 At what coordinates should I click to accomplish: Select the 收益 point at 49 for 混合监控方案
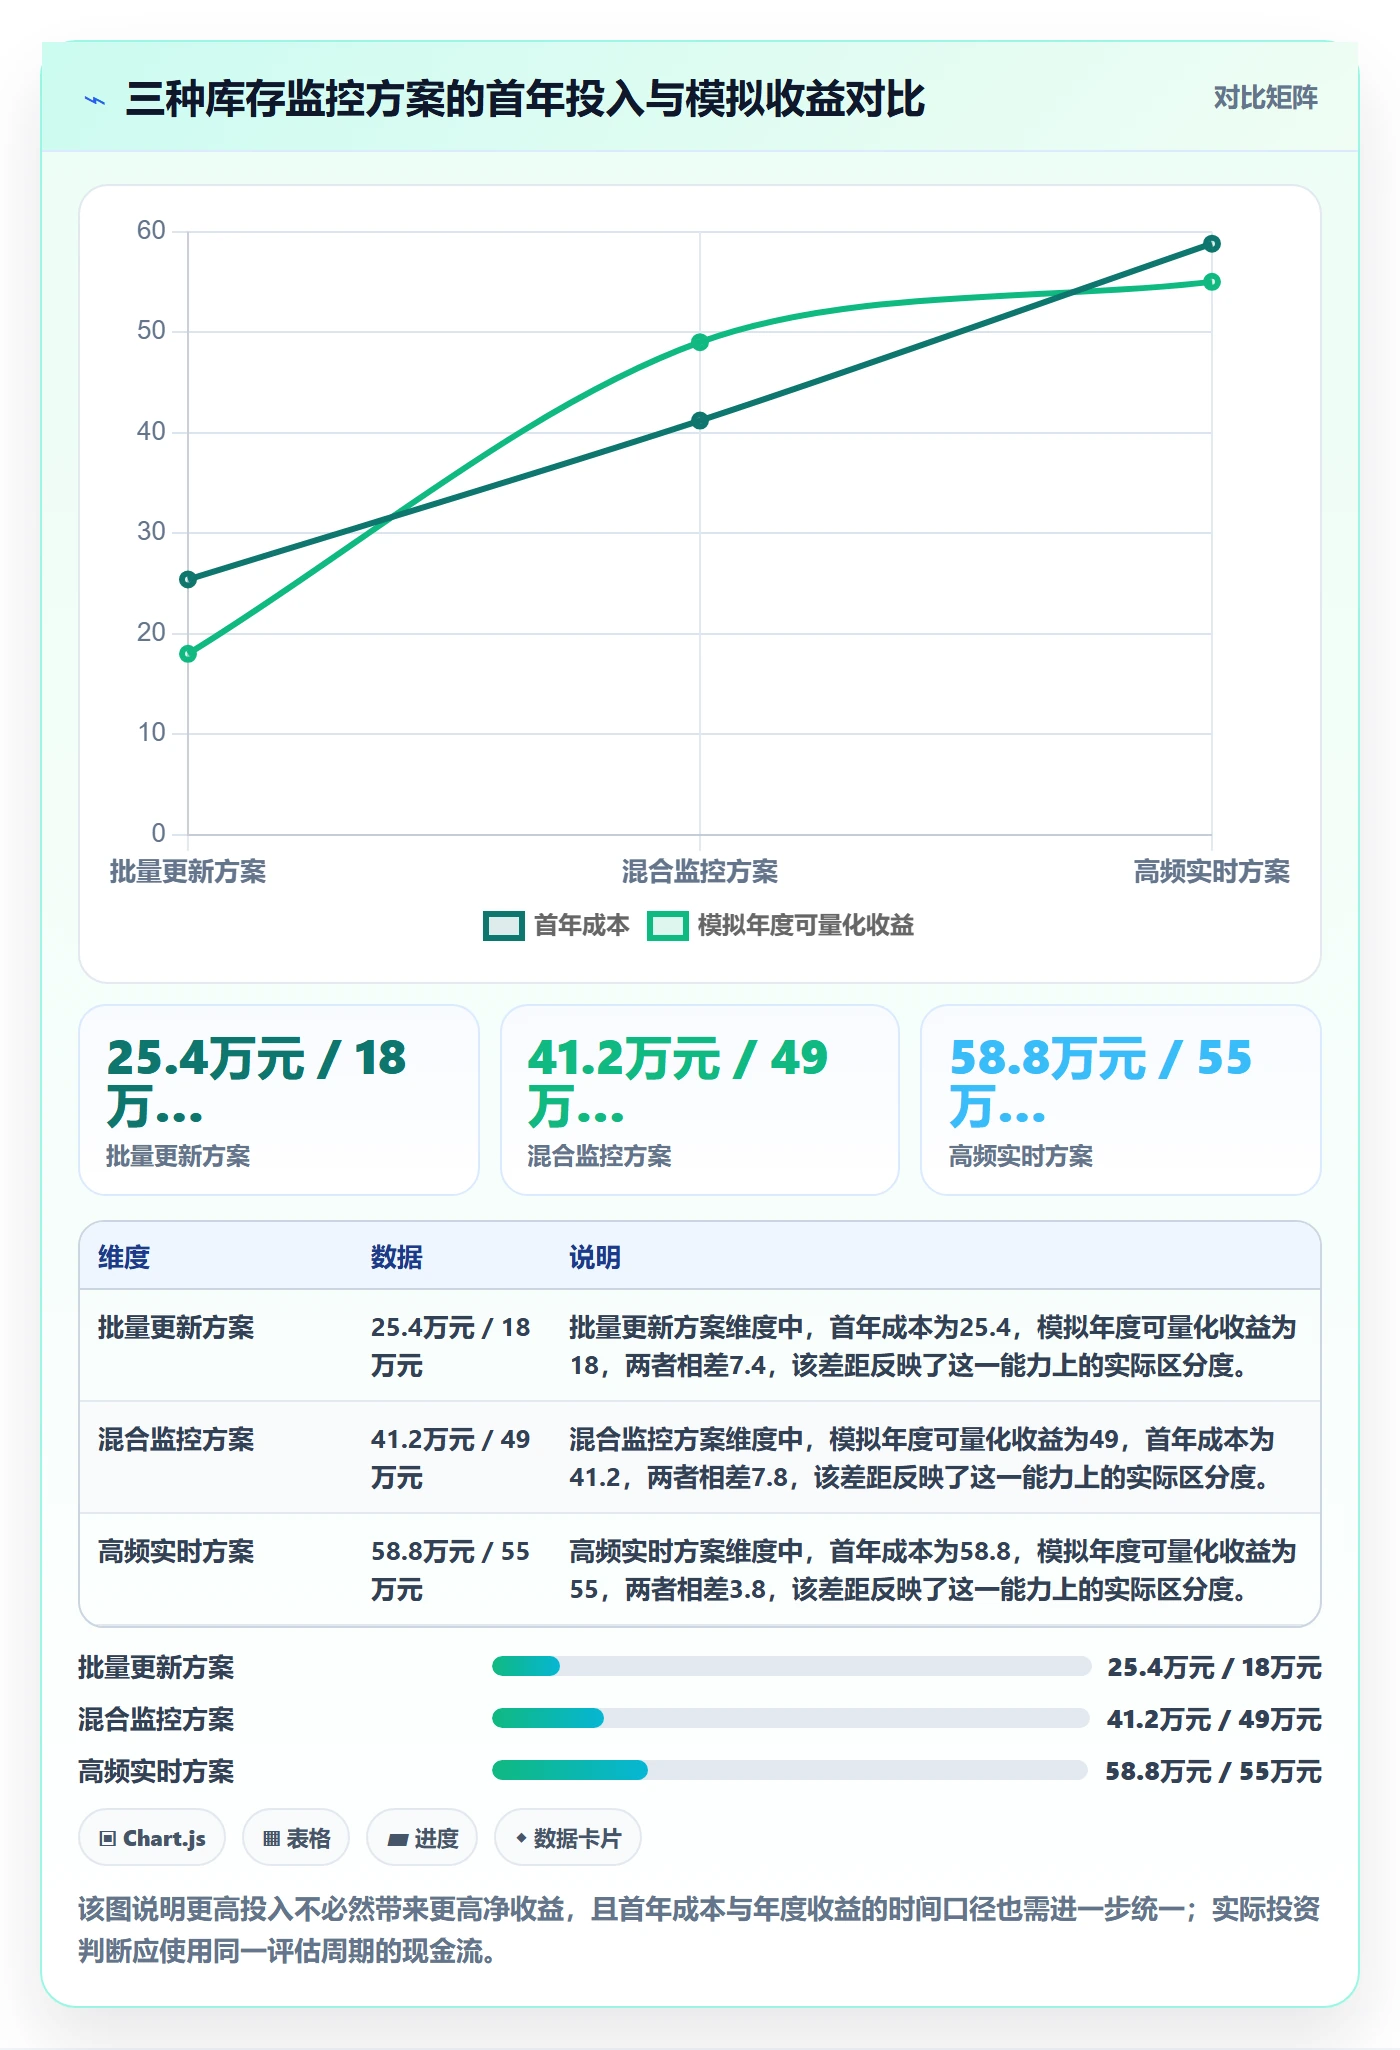[700, 342]
